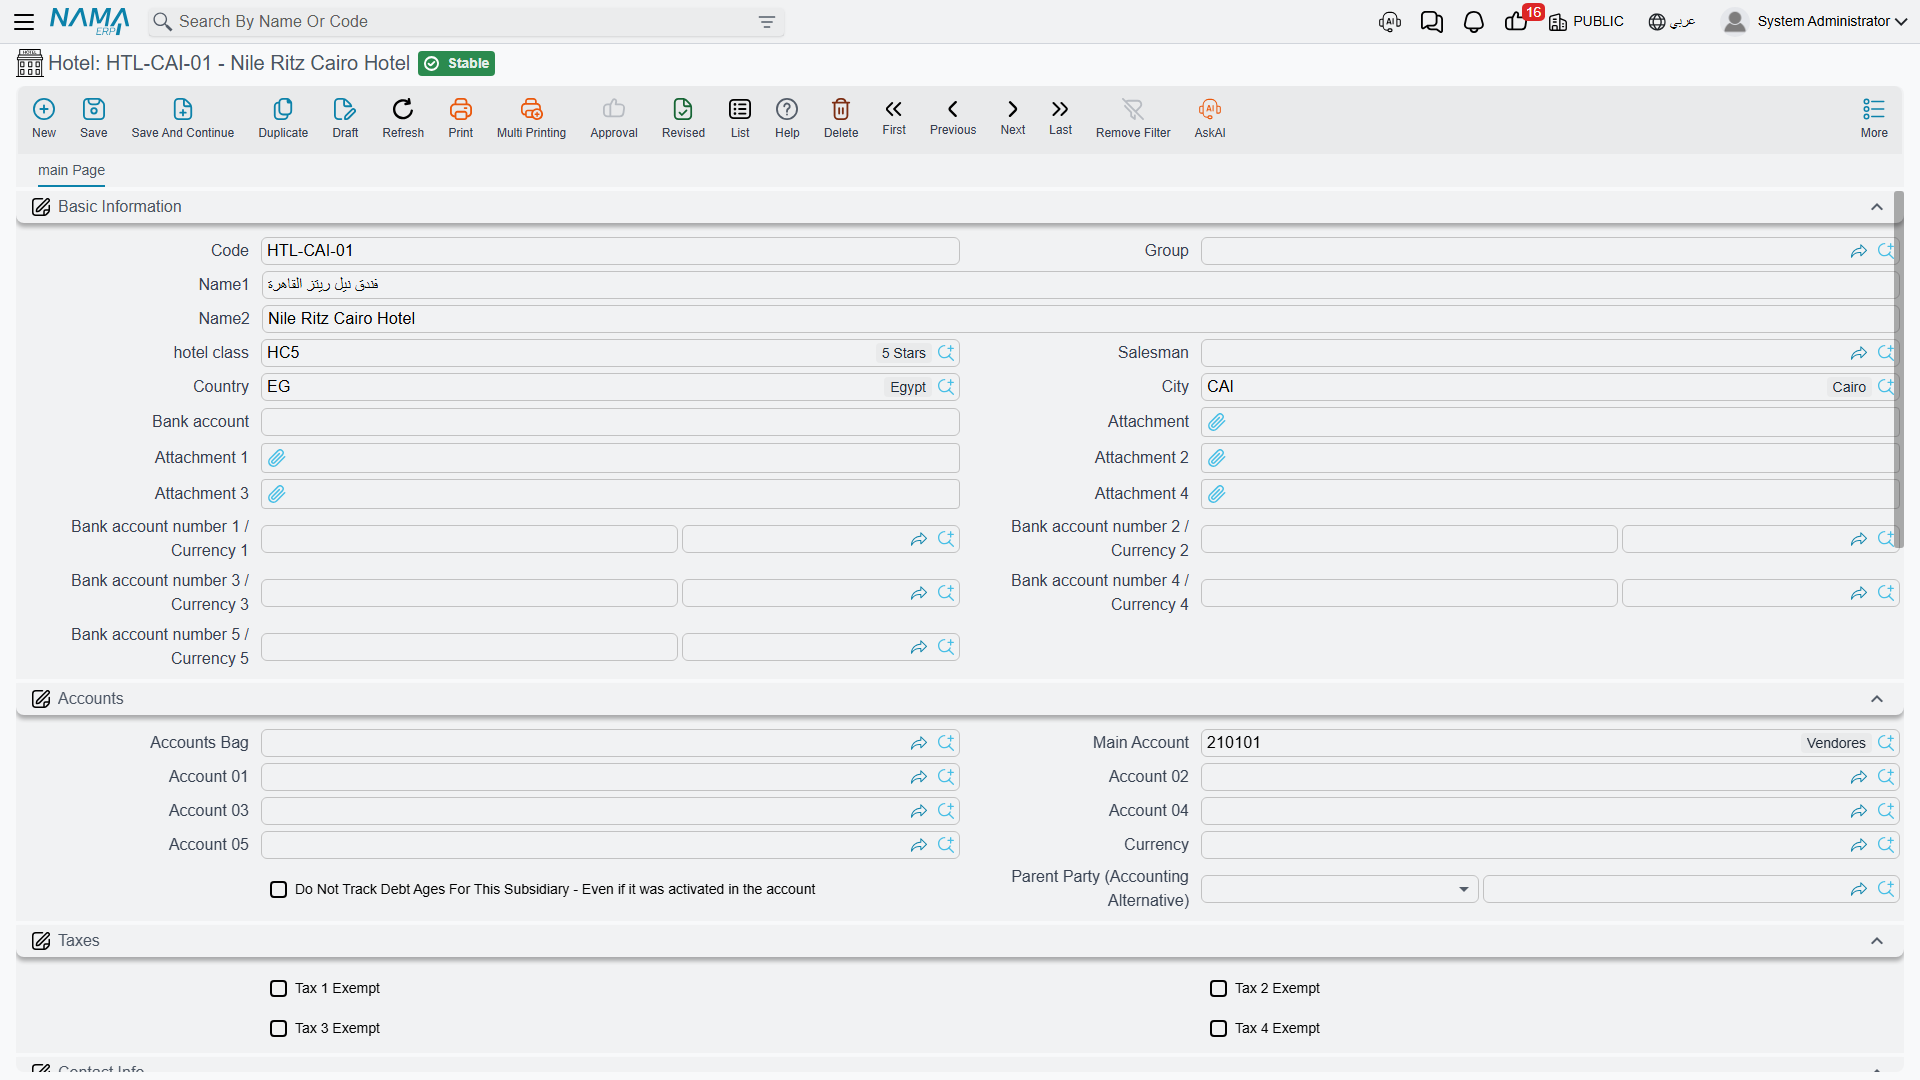
Task: Go to the Next record
Action: (x=1013, y=116)
